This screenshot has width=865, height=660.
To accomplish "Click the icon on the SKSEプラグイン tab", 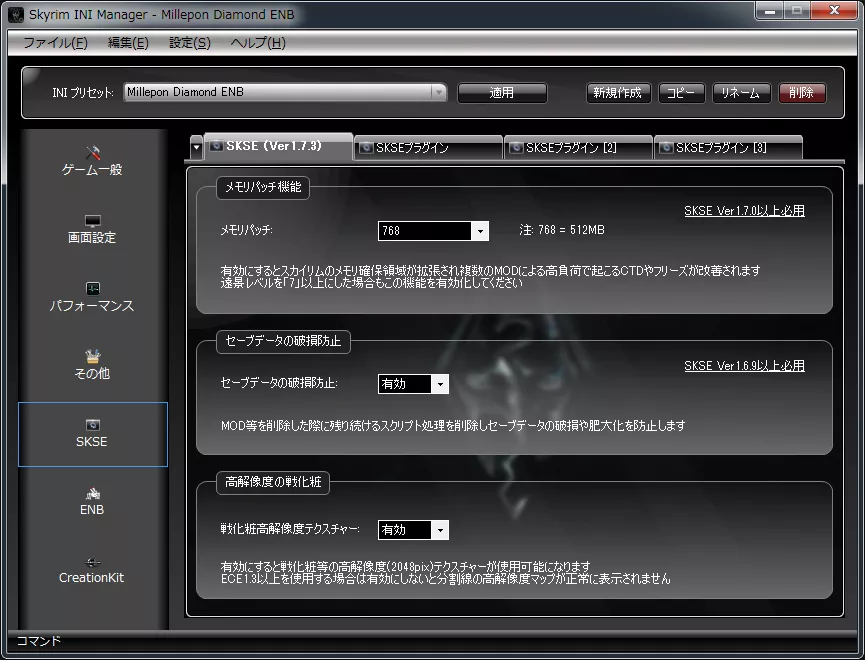I will (x=366, y=147).
